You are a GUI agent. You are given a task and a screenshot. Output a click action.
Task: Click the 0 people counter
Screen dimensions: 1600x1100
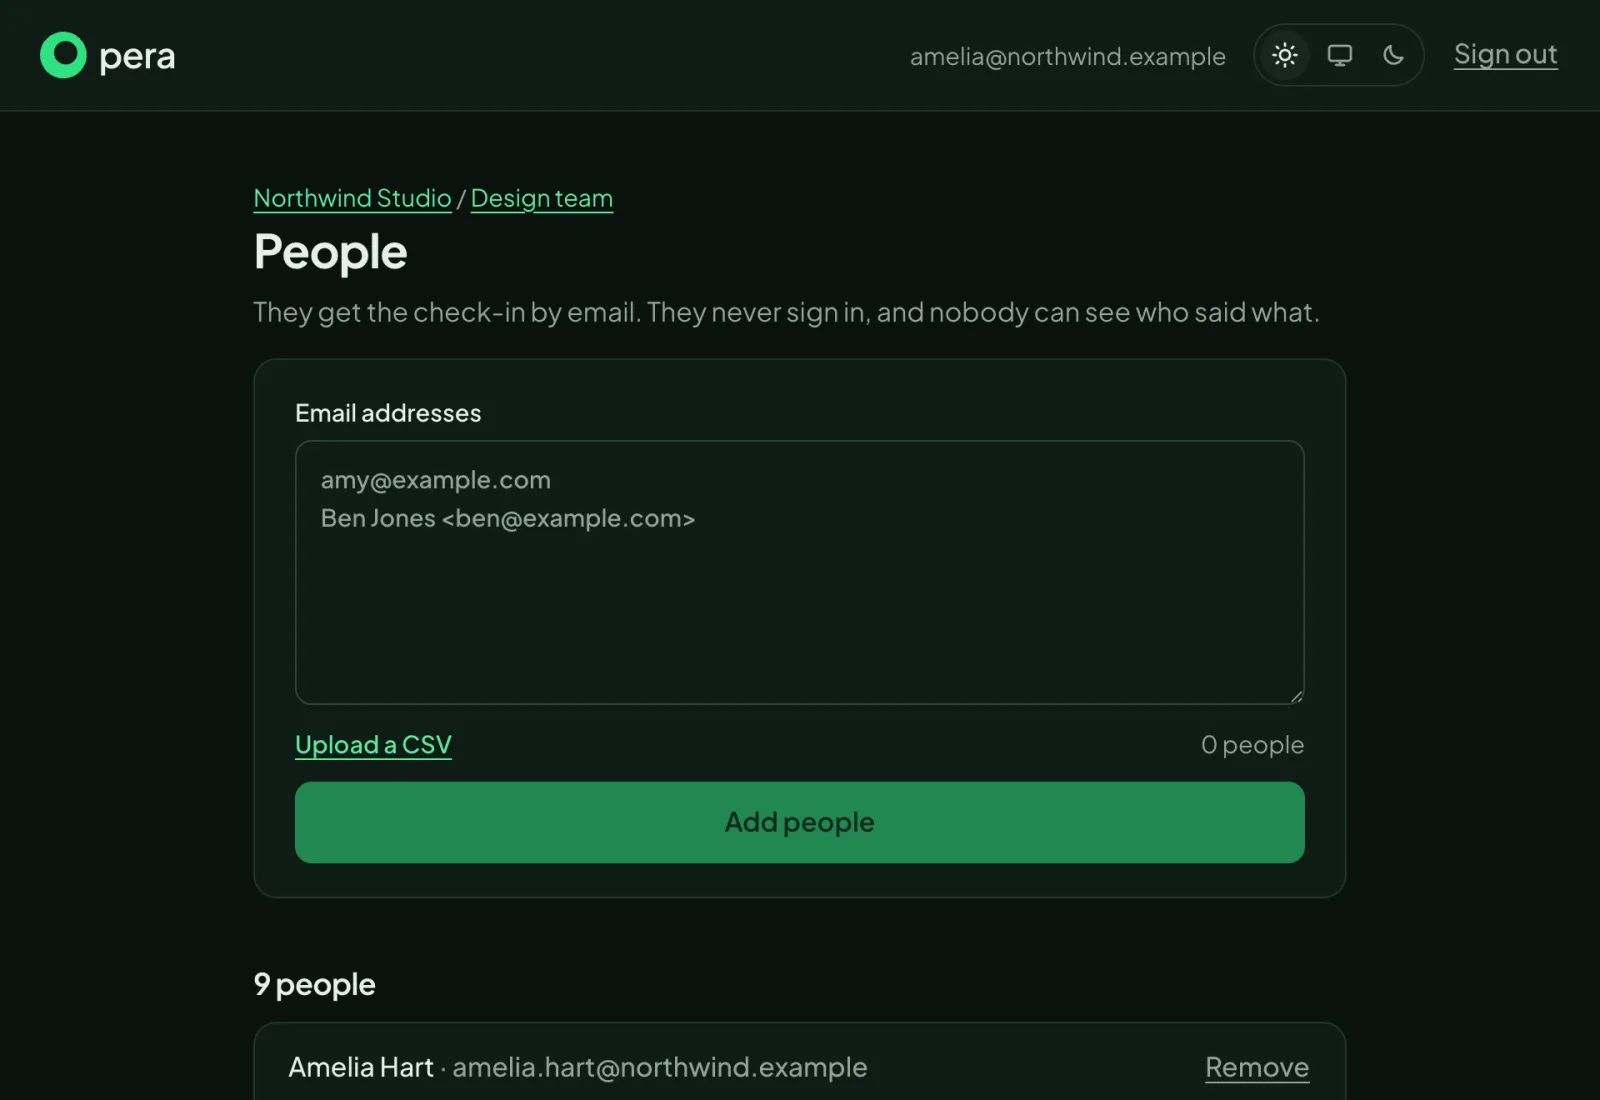coord(1252,745)
